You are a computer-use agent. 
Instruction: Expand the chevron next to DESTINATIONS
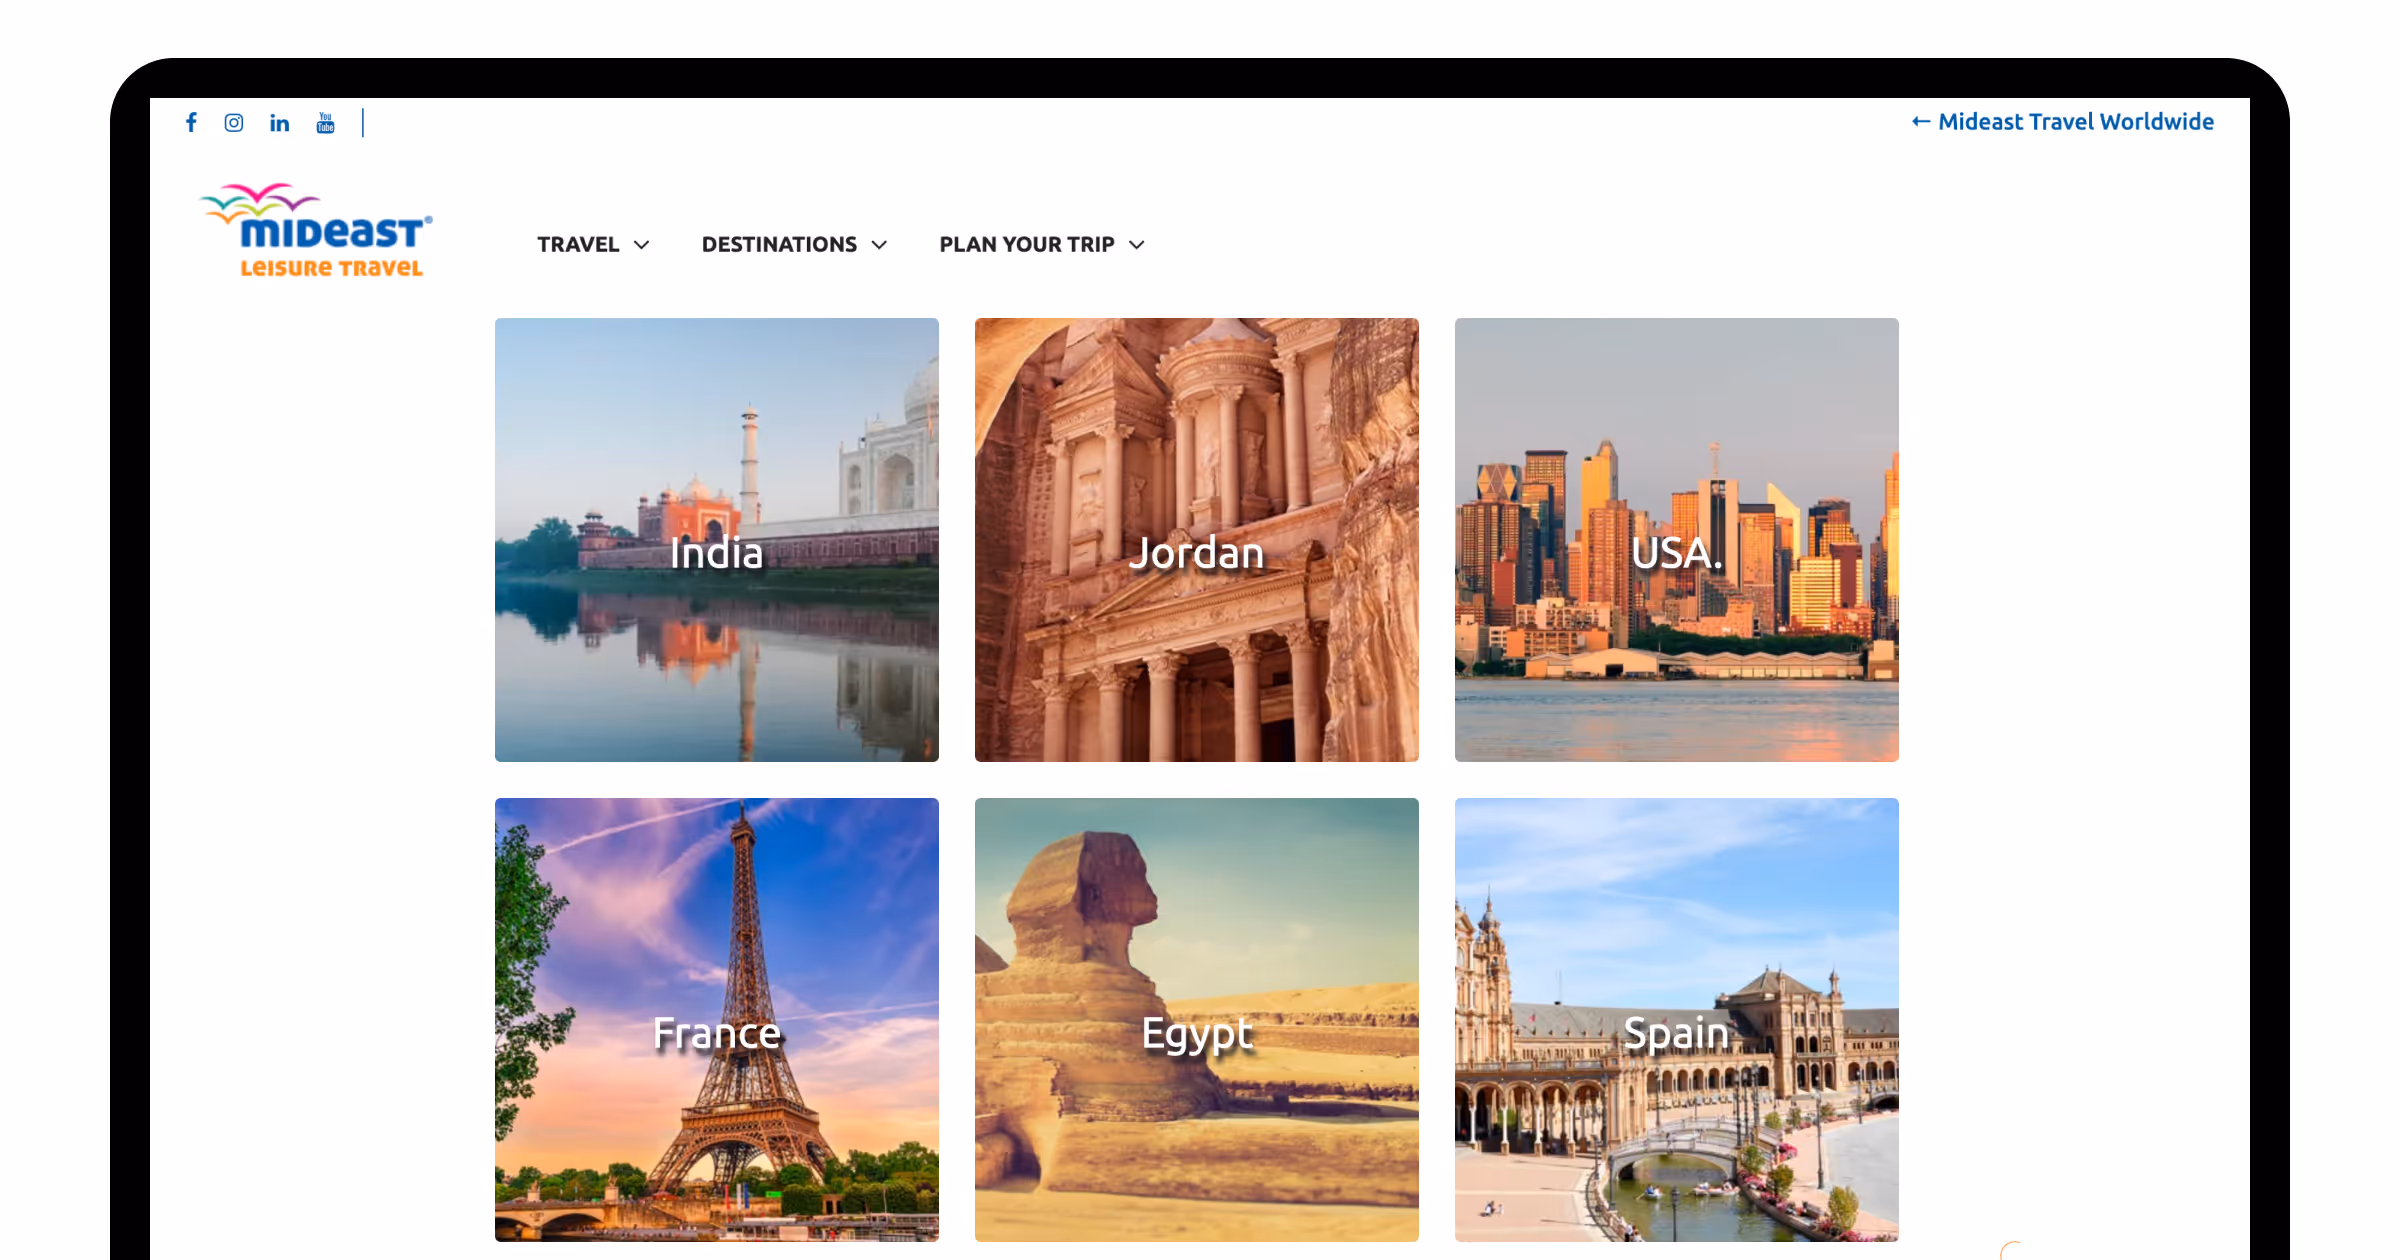click(x=879, y=245)
